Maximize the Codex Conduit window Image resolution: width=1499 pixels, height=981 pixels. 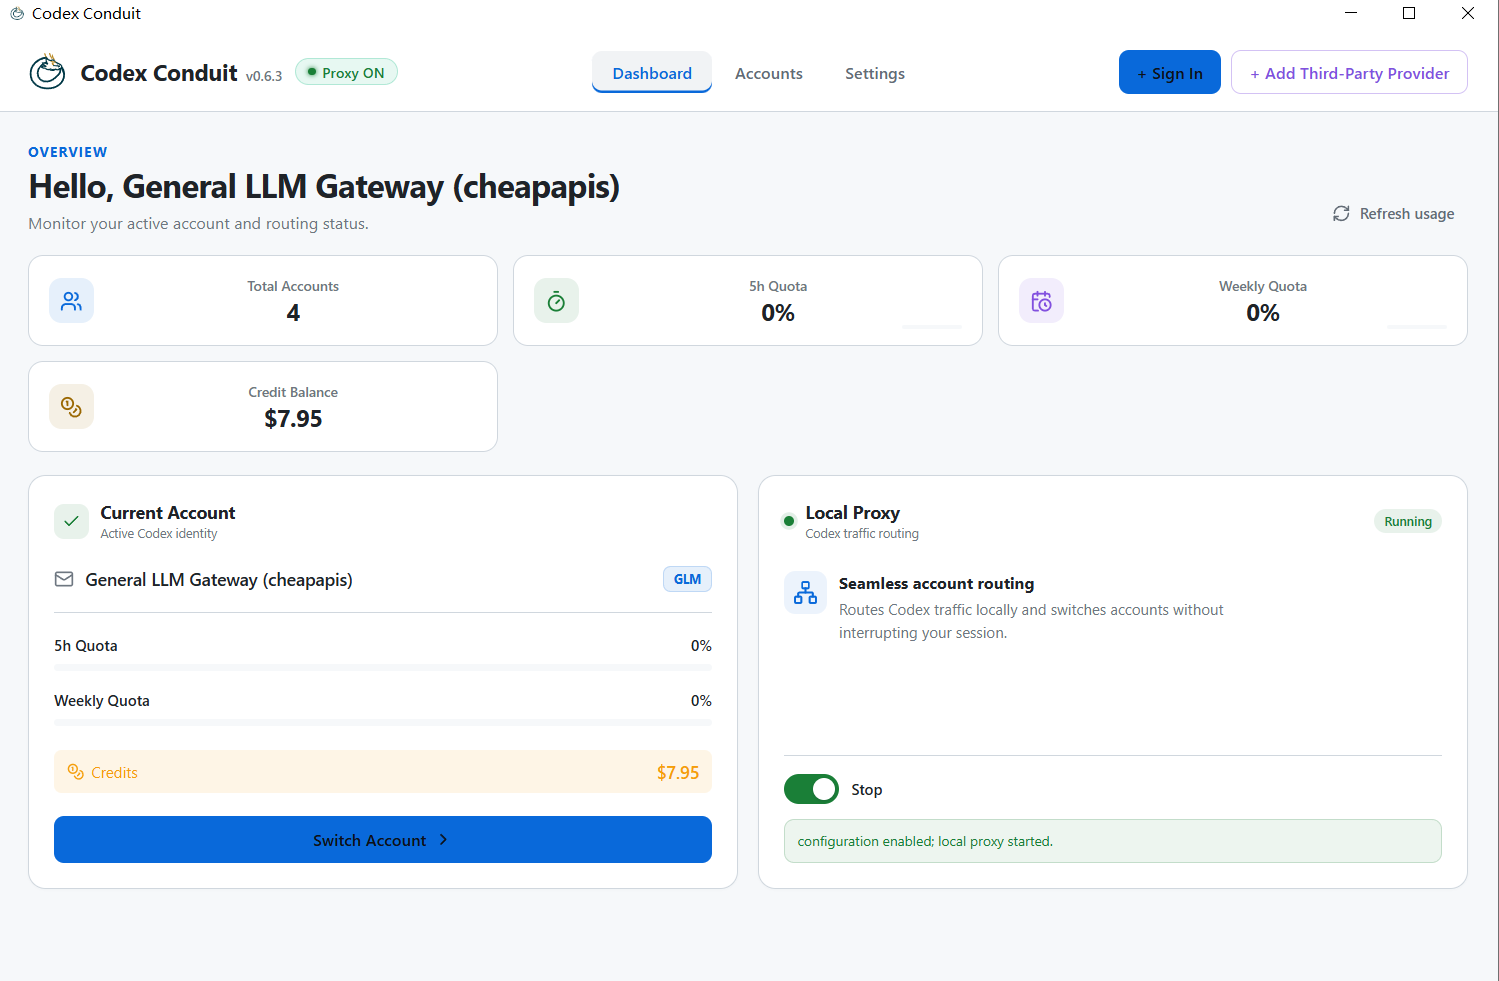(x=1409, y=13)
